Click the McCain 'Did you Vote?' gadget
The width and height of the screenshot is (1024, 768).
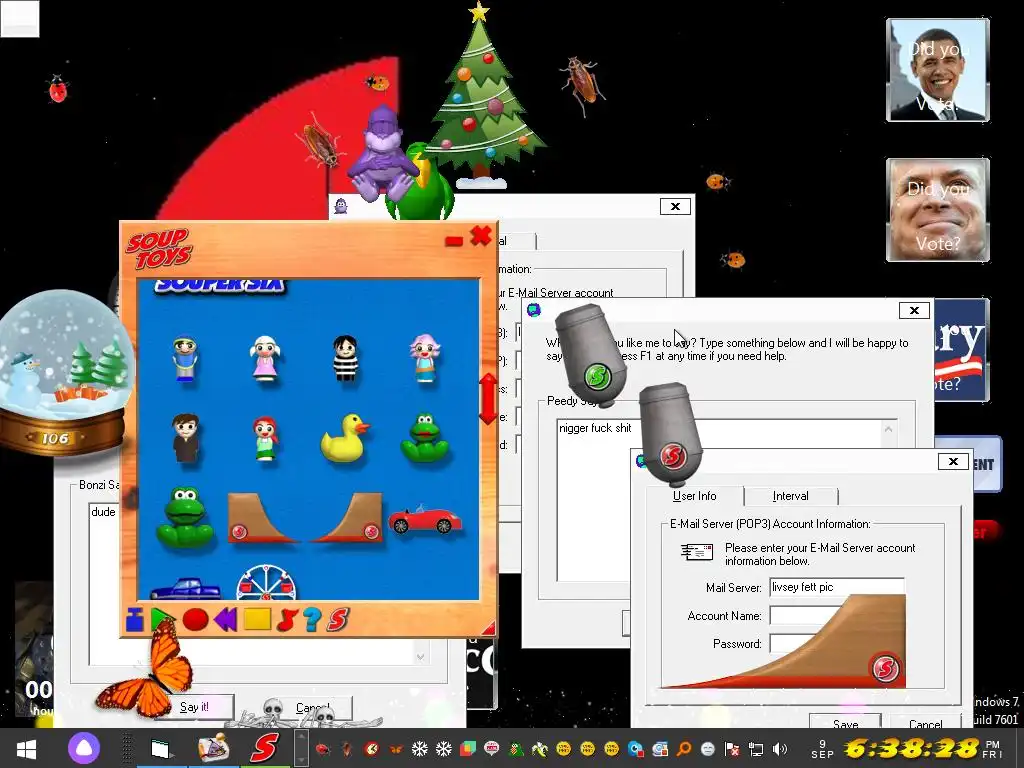[x=938, y=210]
